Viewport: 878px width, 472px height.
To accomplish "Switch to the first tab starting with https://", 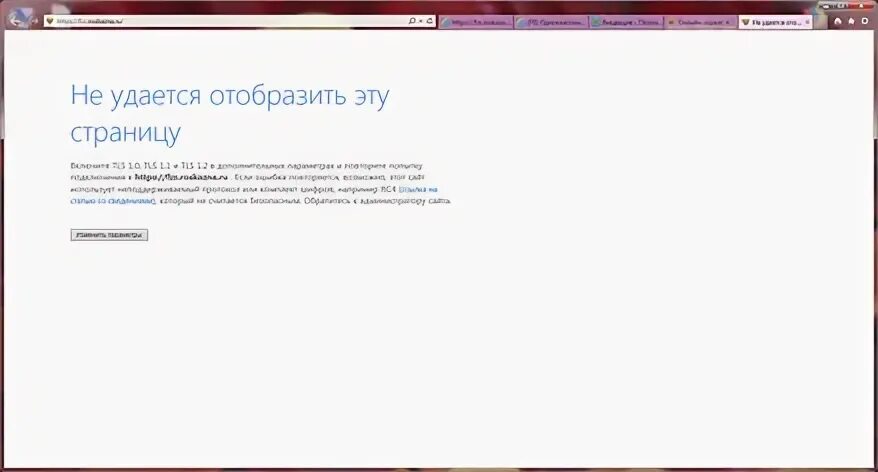I will (x=476, y=22).
